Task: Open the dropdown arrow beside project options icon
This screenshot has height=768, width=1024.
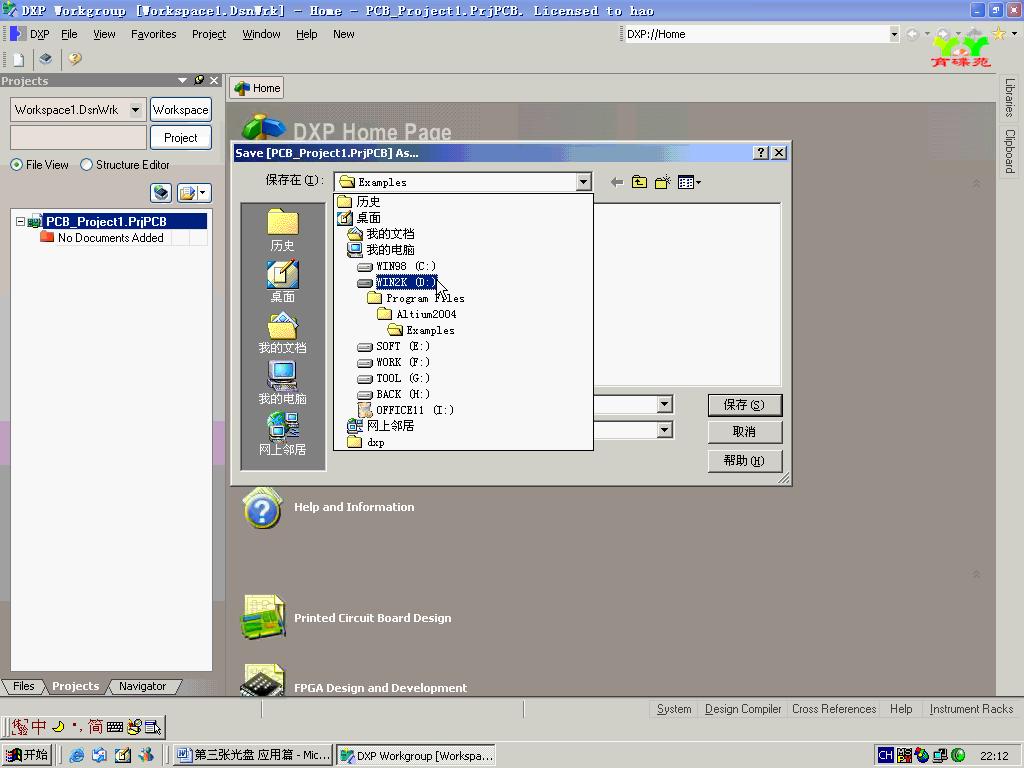Action: 203,193
